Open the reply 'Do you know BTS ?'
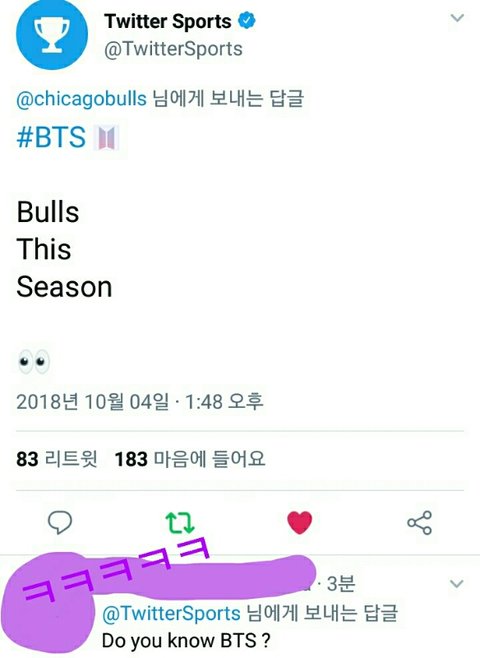 click(186, 640)
